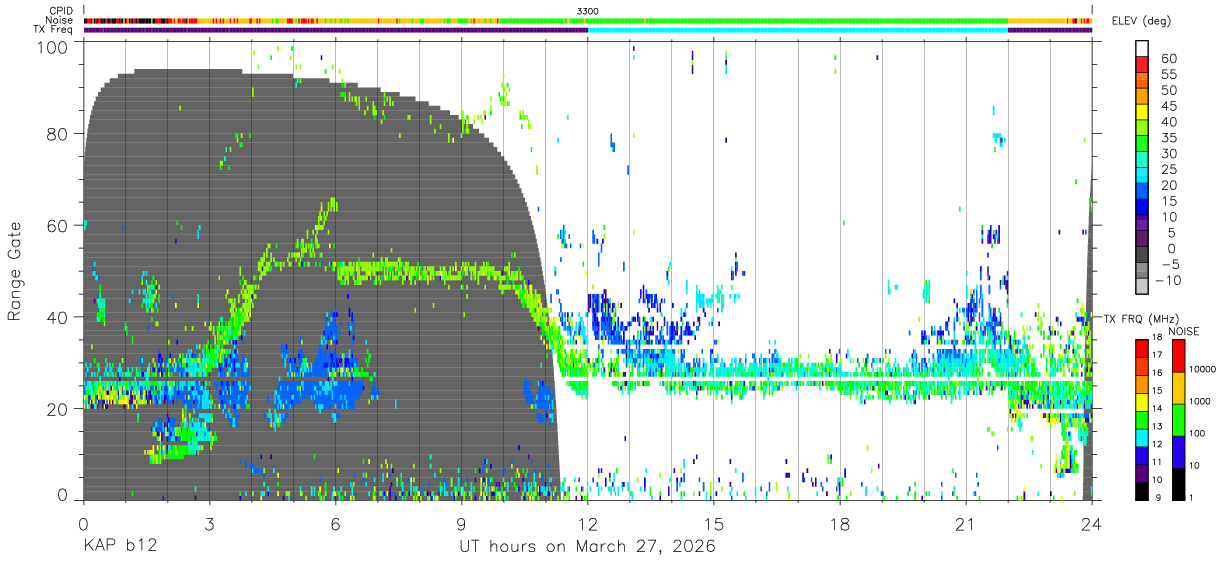Click the ELEV (deg) colorbar title
This screenshot has height=567, width=1228.
tap(1141, 21)
